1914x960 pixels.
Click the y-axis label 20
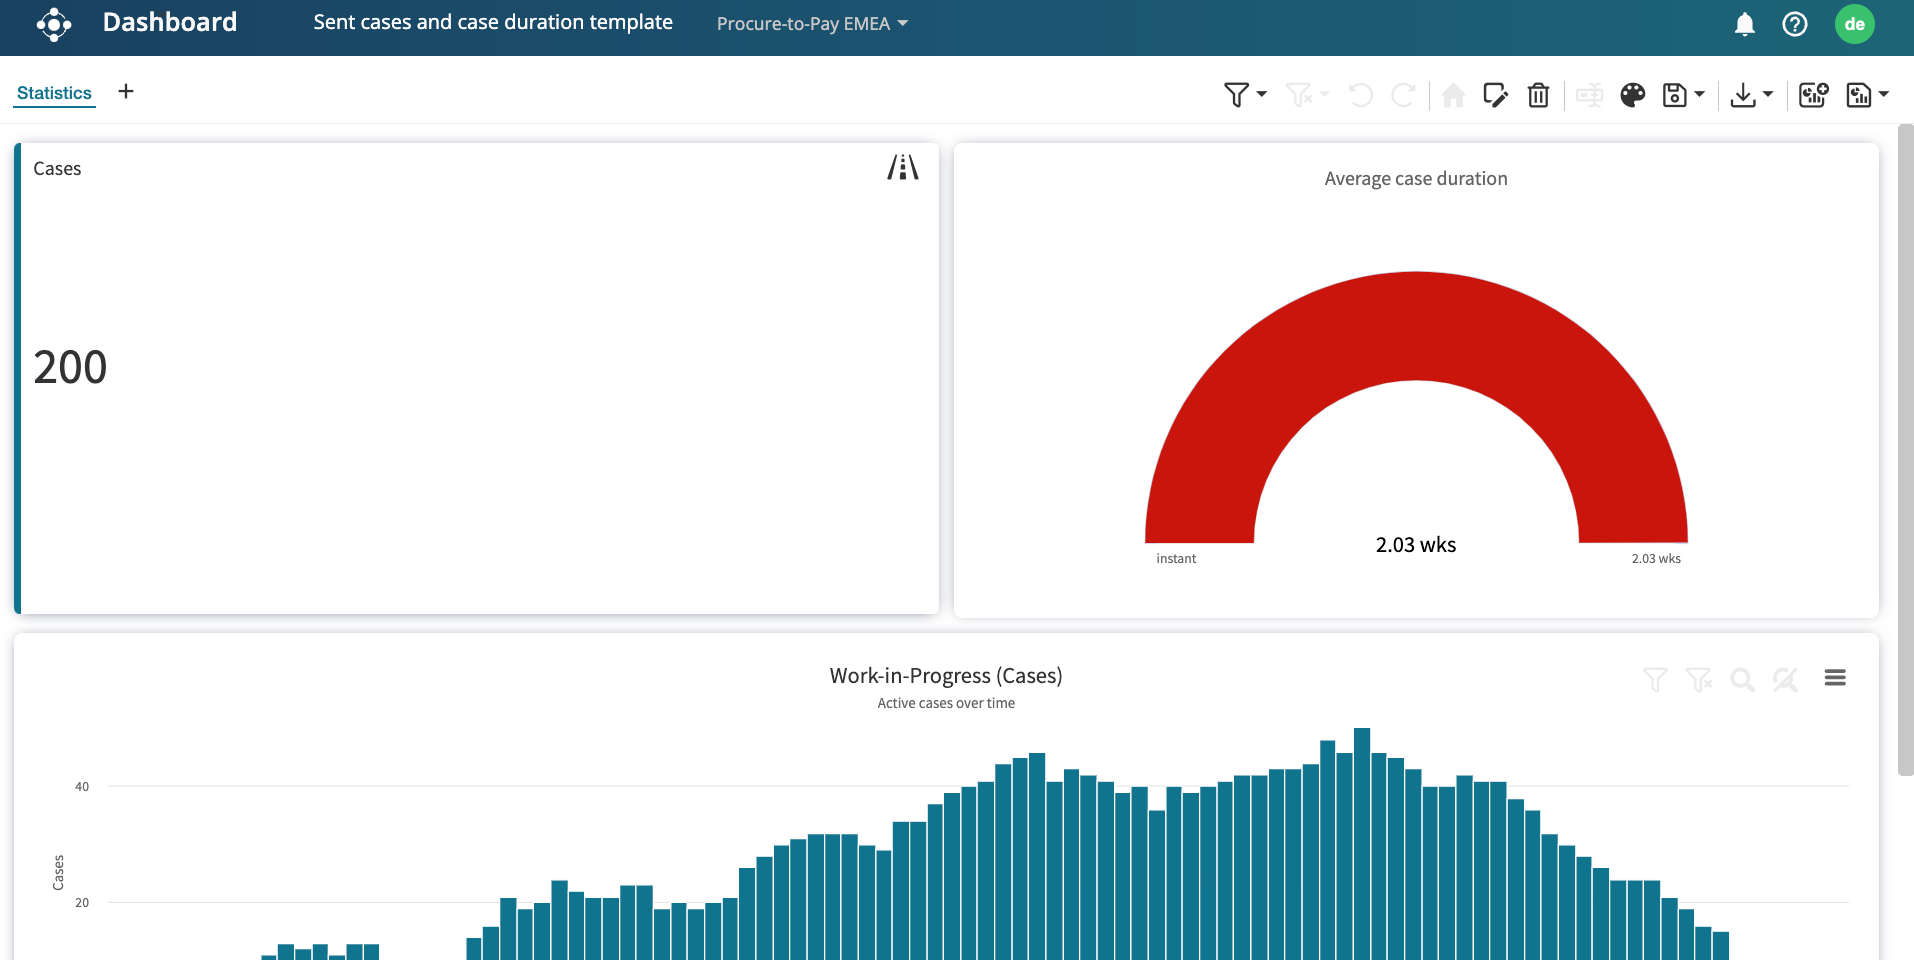pos(82,903)
